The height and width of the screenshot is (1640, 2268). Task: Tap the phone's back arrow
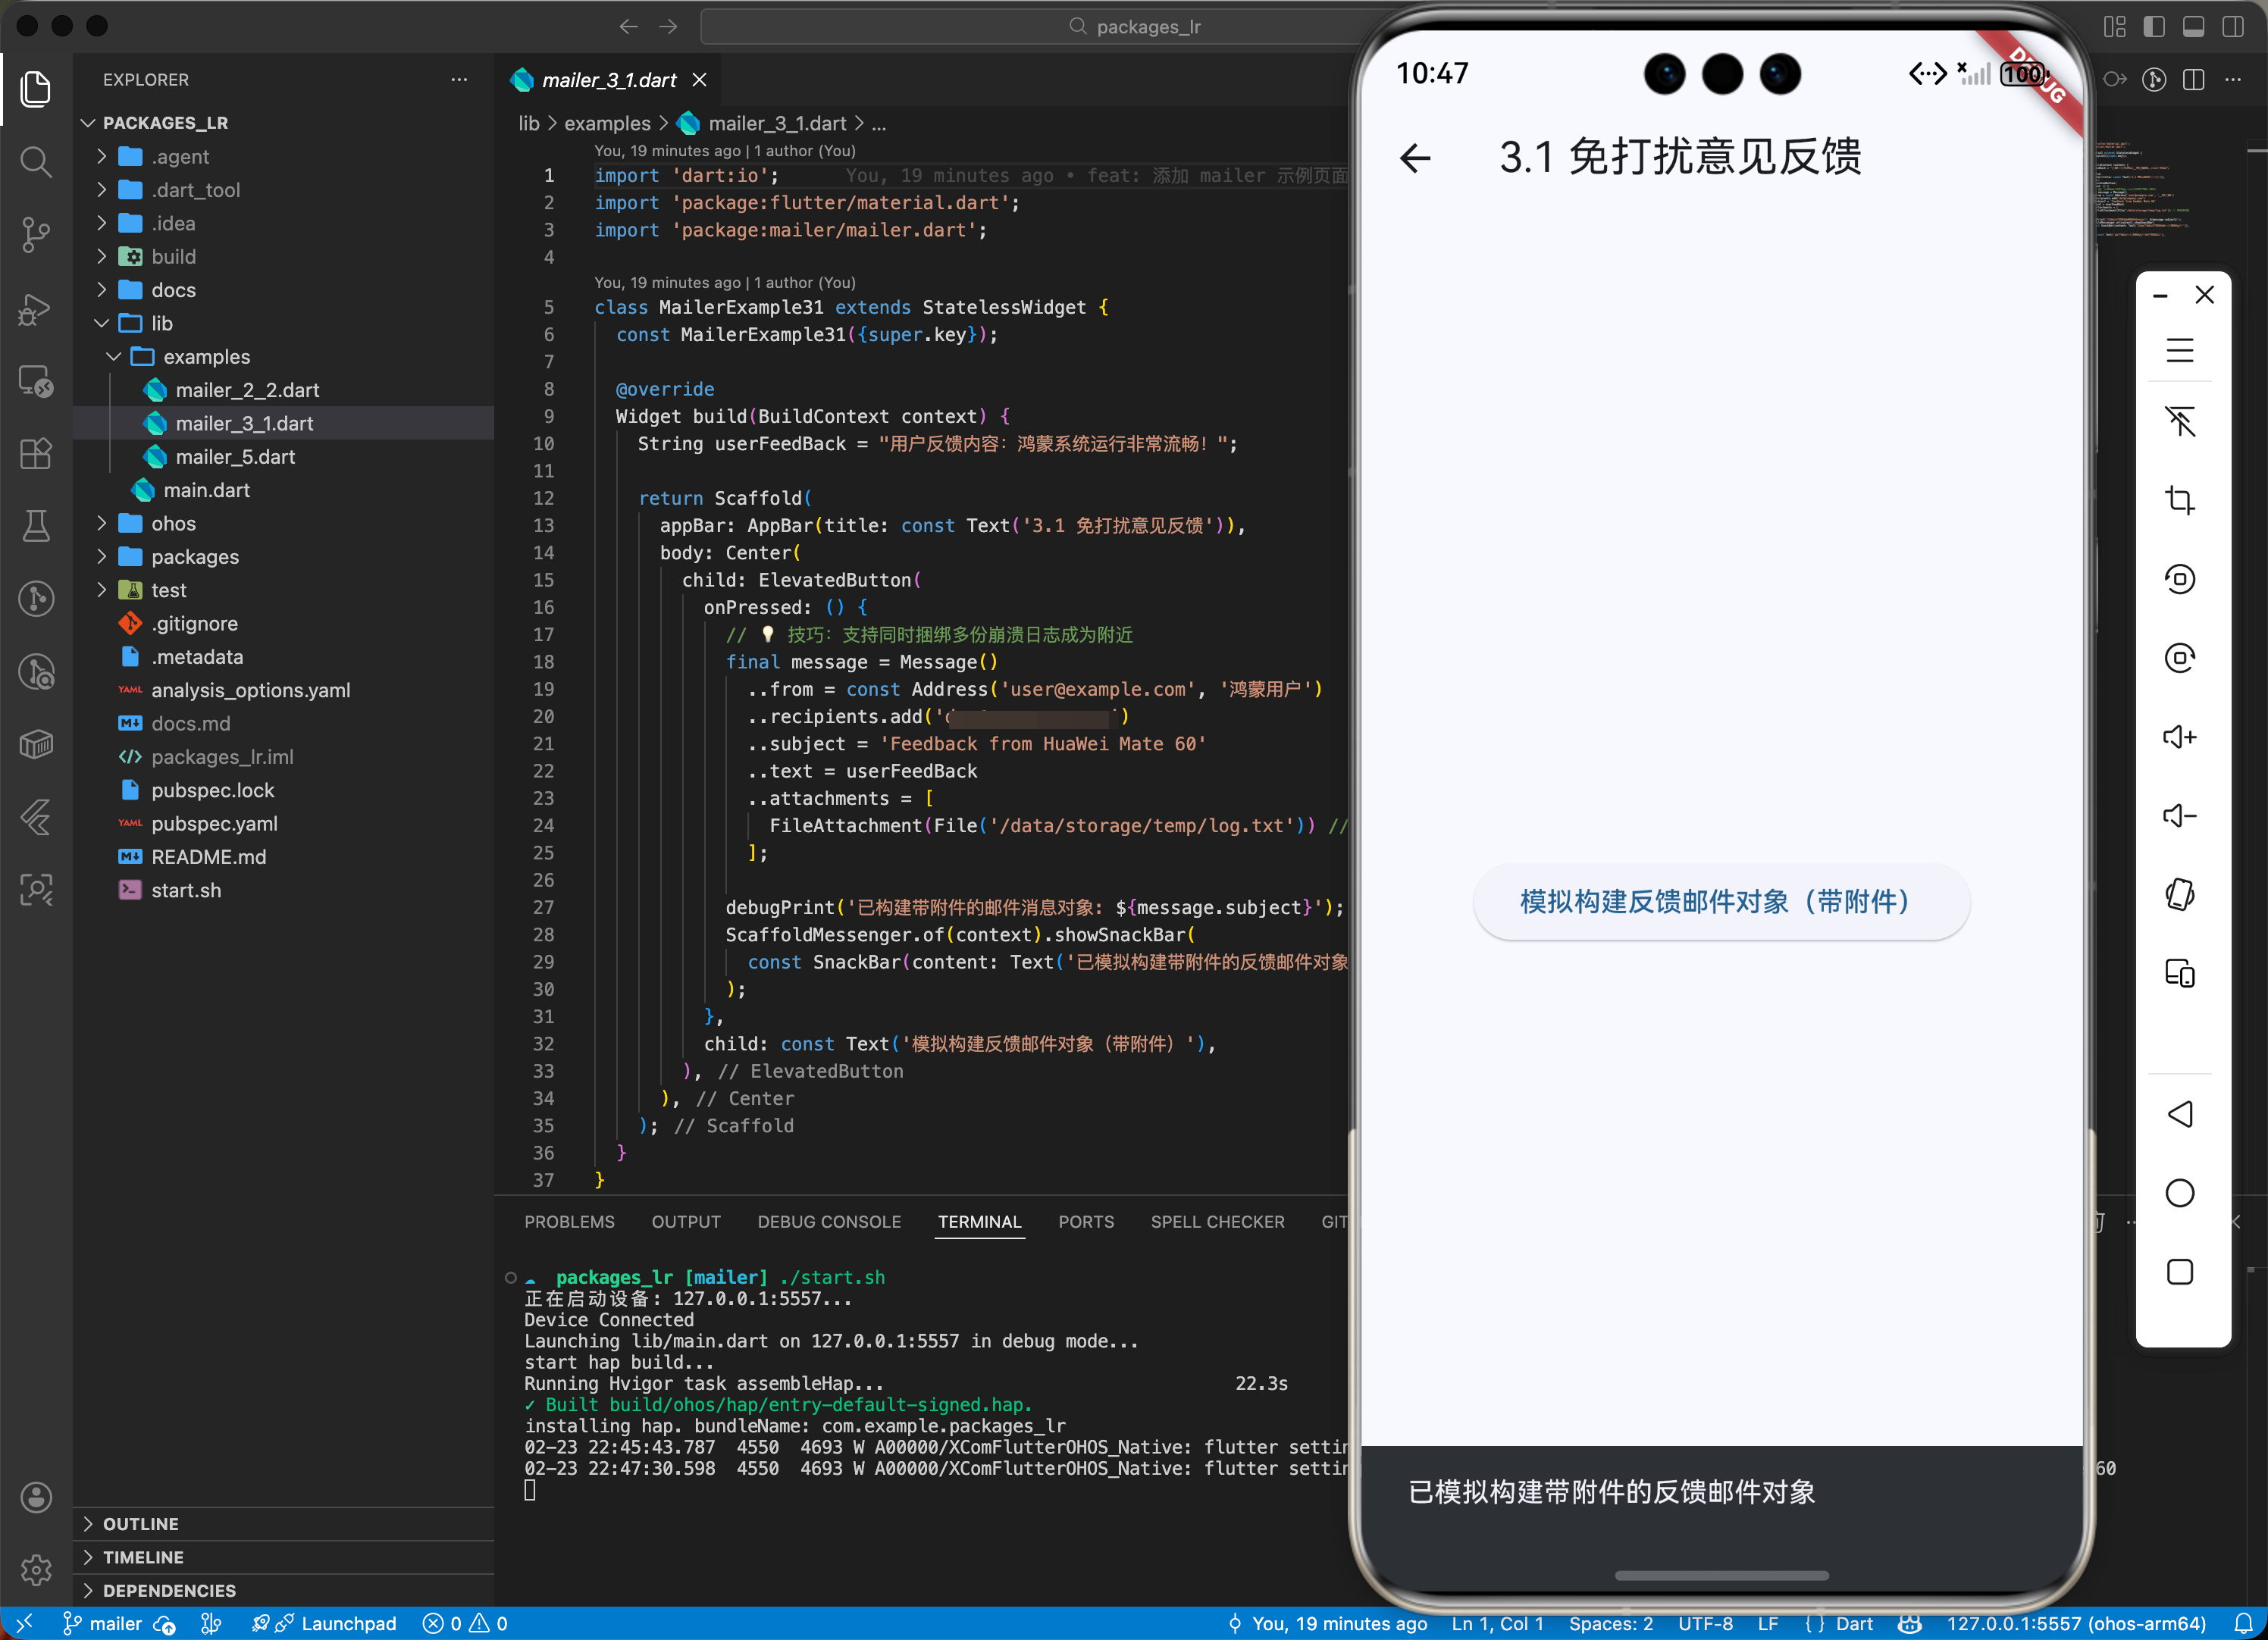(x=1415, y=158)
